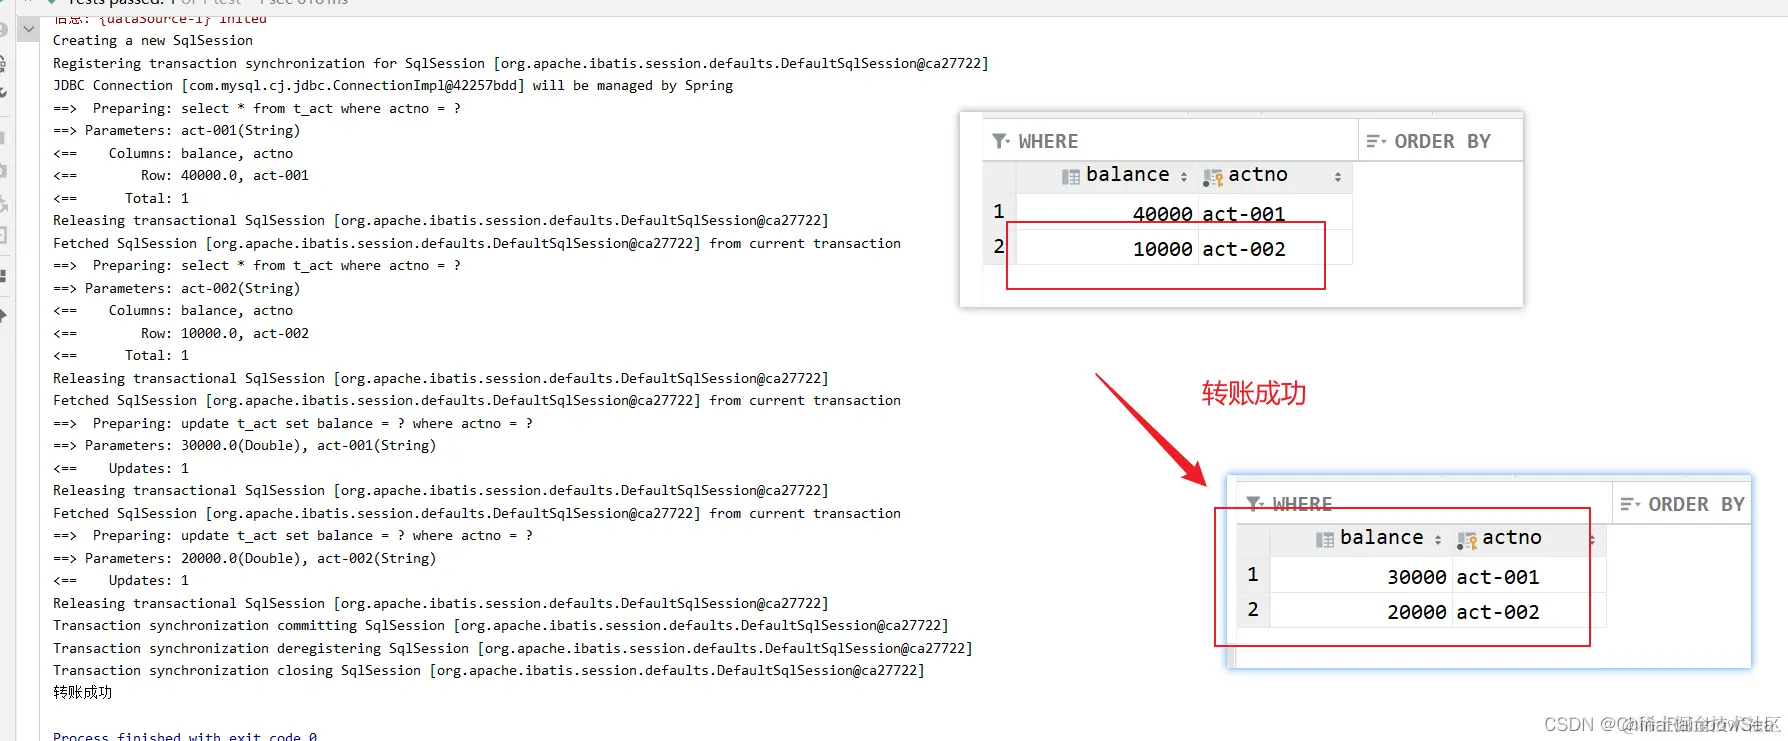
Task: Select the cell with balance 10000
Action: coord(1106,248)
